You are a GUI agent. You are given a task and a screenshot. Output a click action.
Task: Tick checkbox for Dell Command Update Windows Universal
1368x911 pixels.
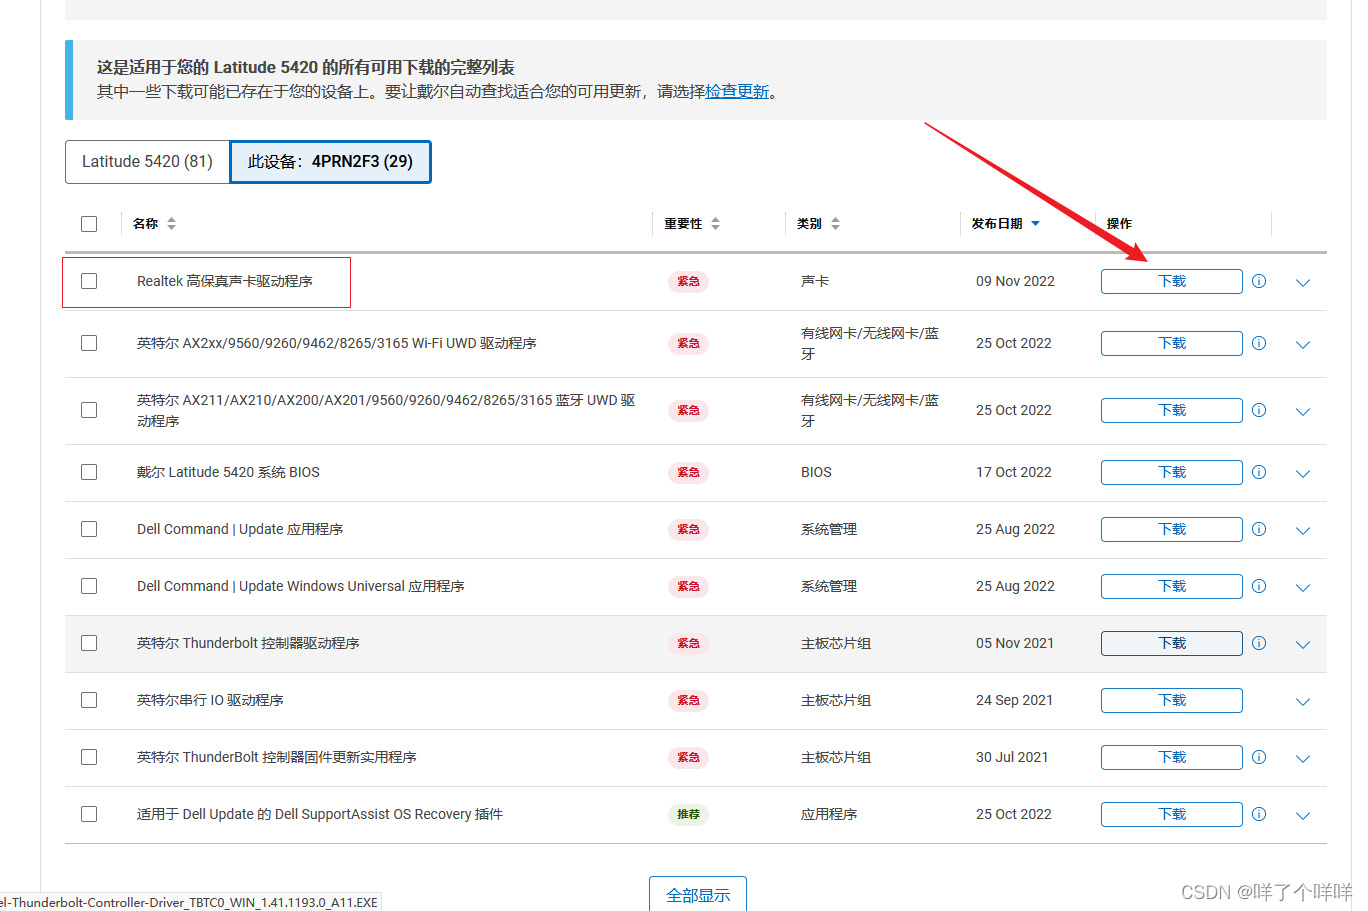pos(89,586)
